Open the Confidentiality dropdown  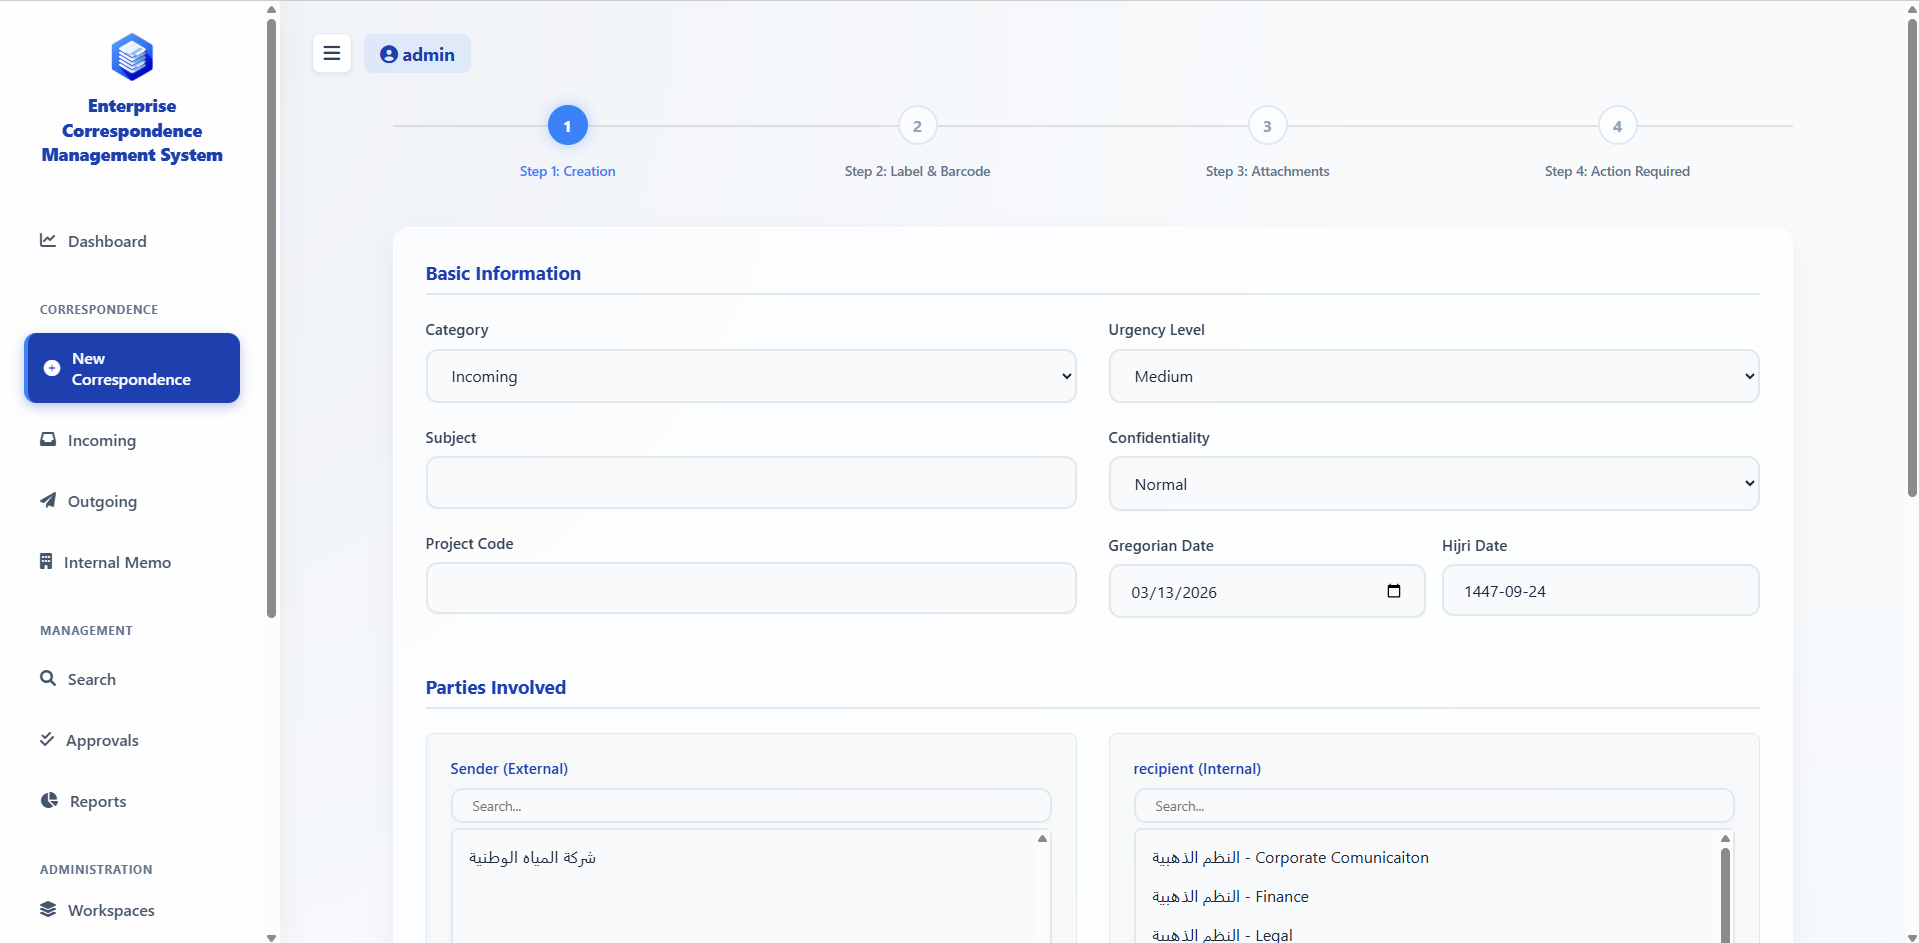[x=1433, y=484]
